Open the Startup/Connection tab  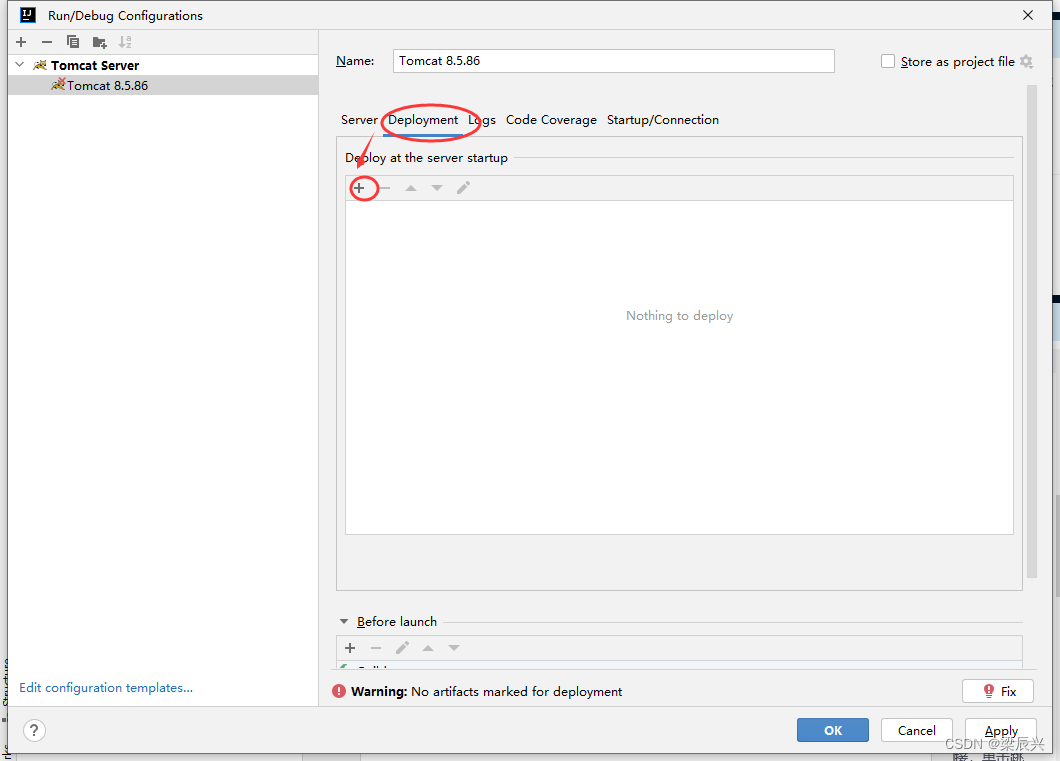pos(662,120)
